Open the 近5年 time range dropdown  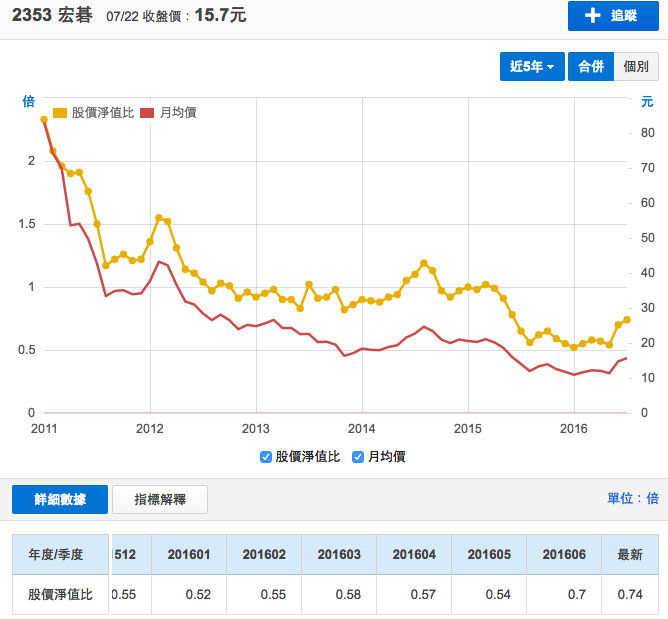coord(532,67)
